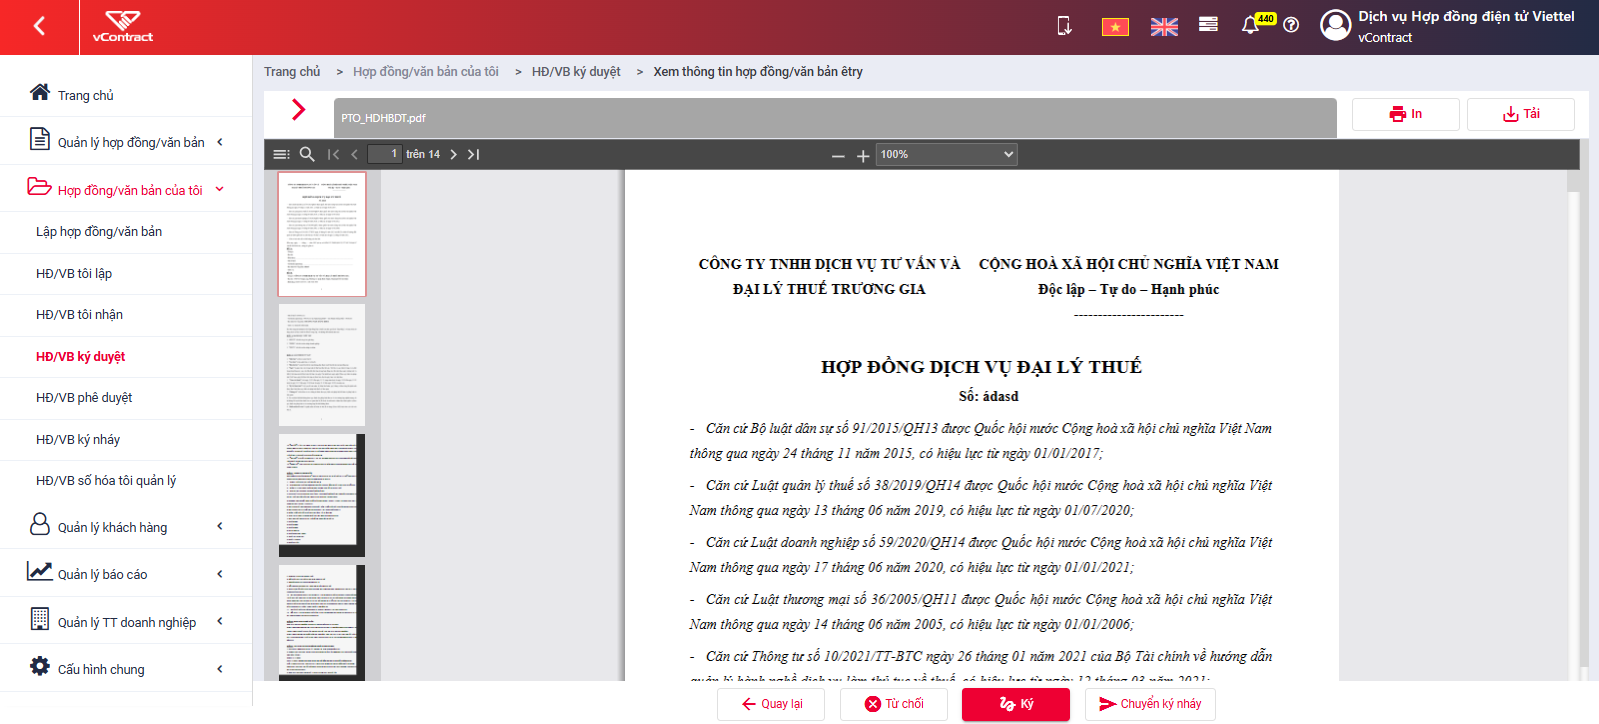Image resolution: width=1599 pixels, height=724 pixels.
Task: Zoom in the PDF document
Action: [x=863, y=156]
